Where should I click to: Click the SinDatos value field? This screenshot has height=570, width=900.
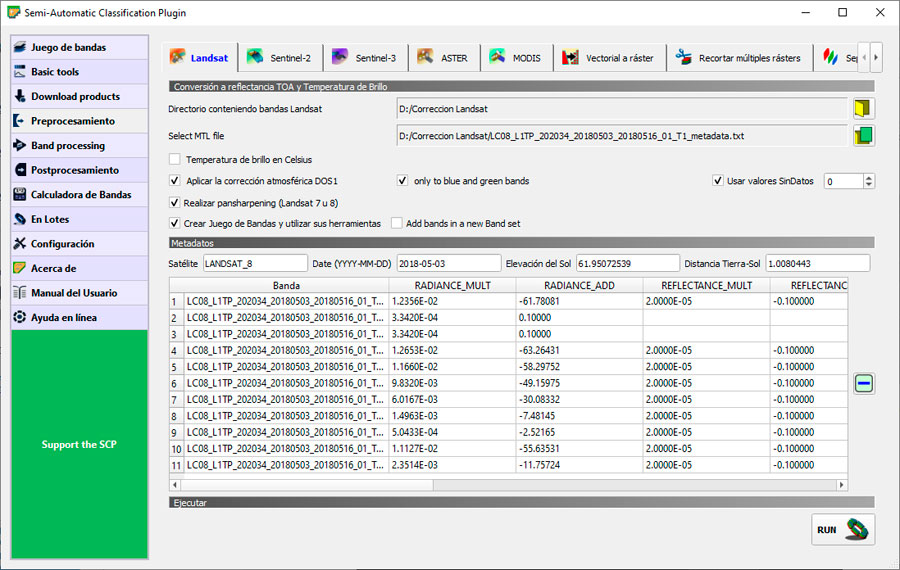coord(843,181)
